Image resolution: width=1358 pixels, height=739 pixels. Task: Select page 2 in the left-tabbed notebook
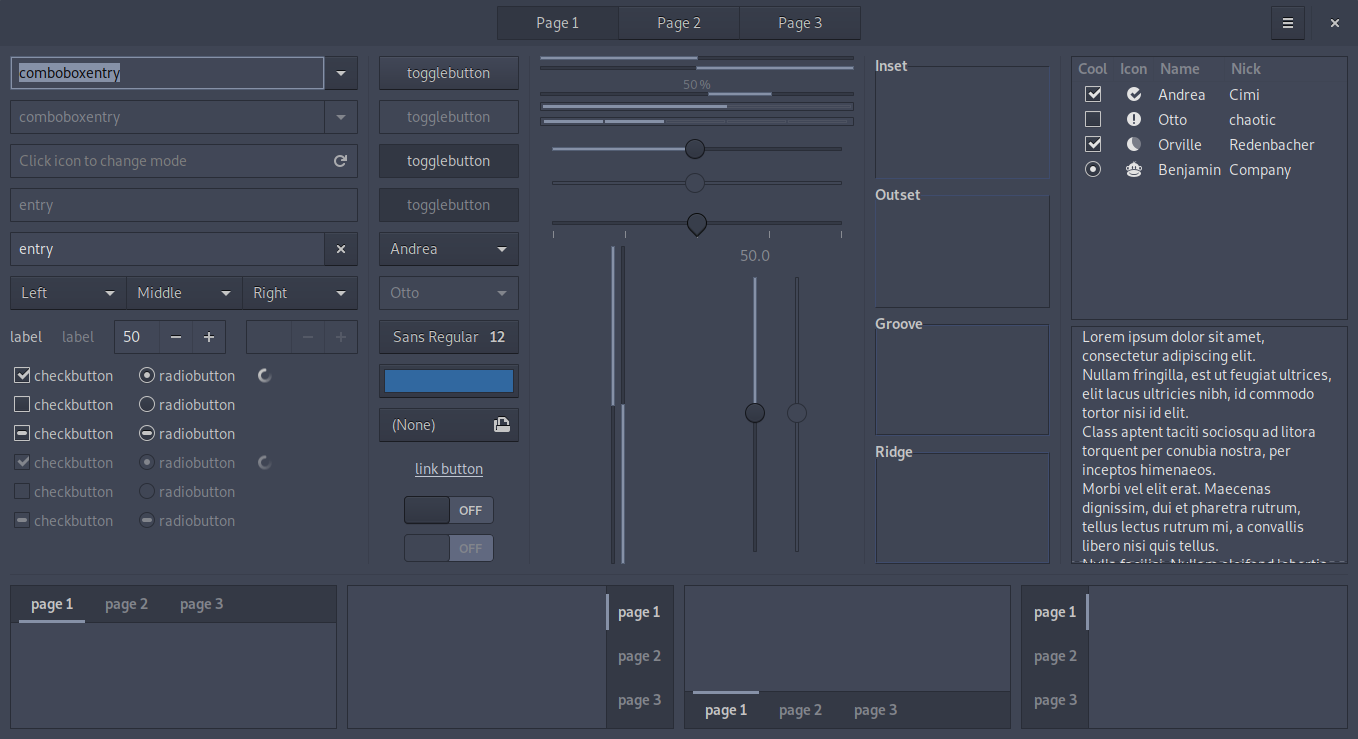coord(1055,656)
